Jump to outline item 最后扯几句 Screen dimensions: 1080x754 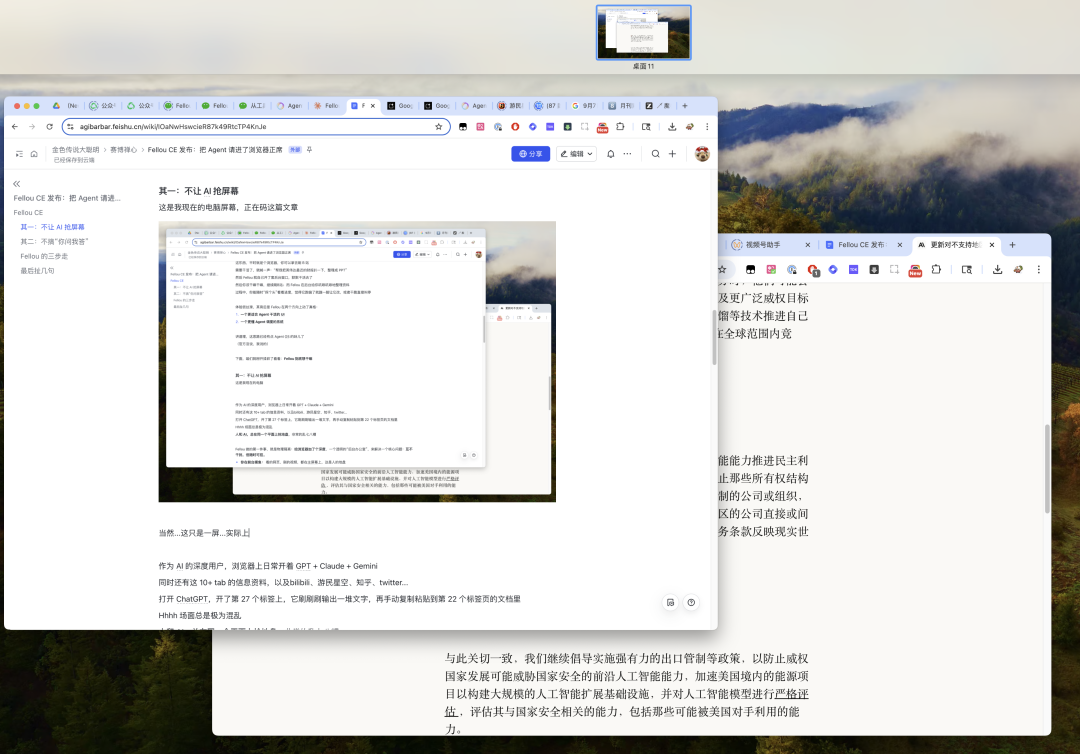point(37,271)
